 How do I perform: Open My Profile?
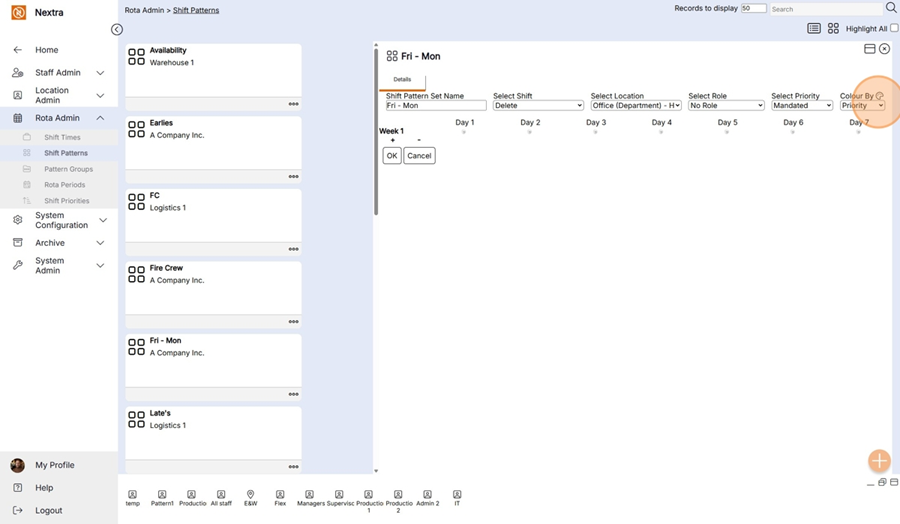pos(55,465)
